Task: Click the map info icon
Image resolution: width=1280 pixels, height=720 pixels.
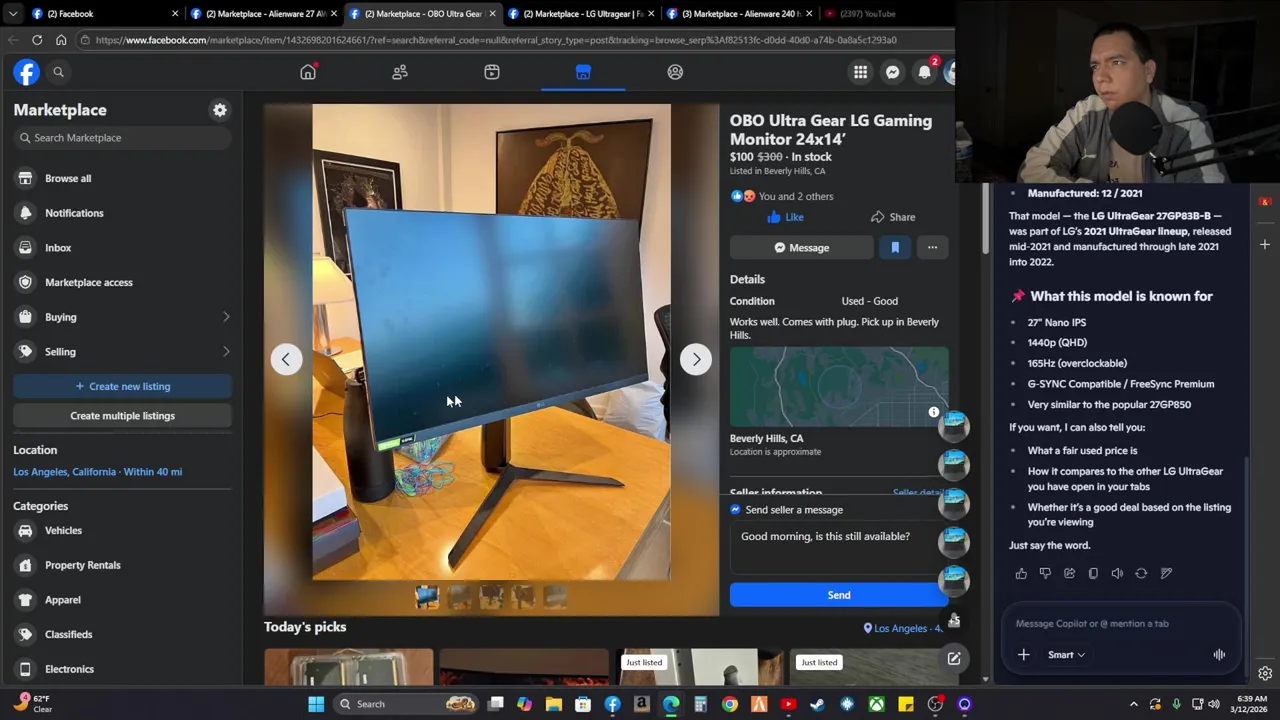Action: 934,412
